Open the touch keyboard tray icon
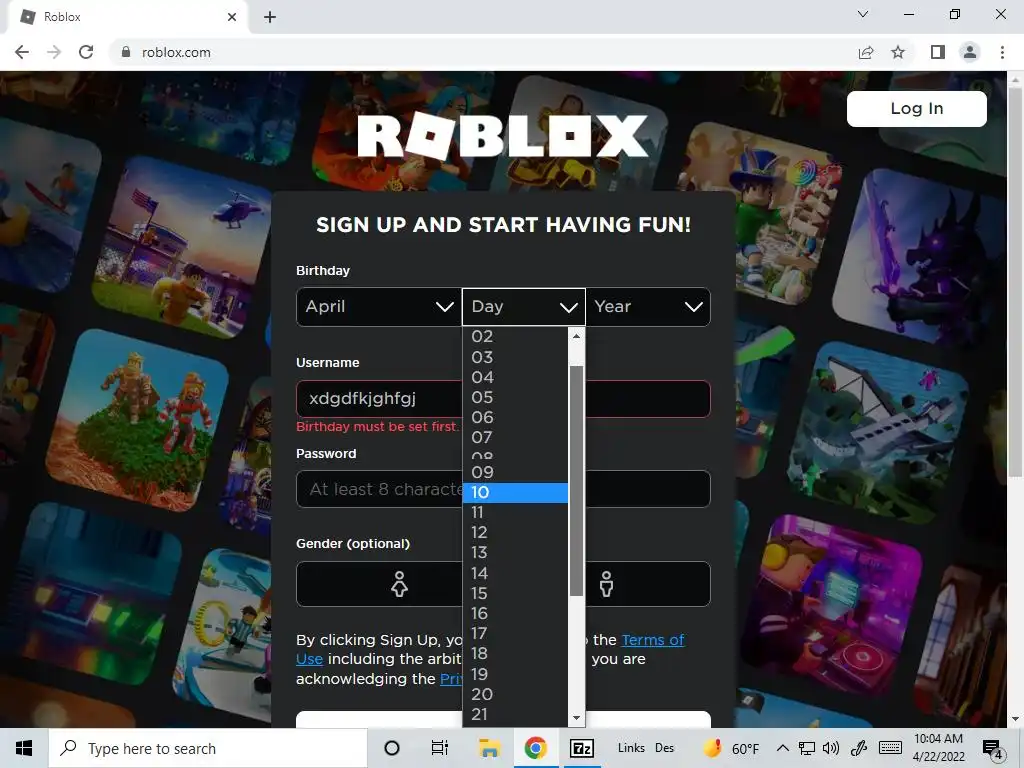1024x768 pixels. coord(890,748)
